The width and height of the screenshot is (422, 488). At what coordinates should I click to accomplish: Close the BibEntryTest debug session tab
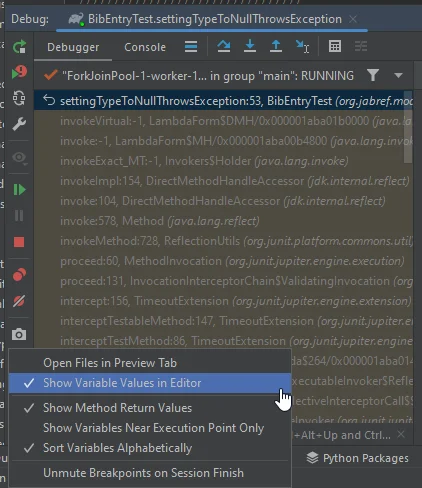(353, 19)
